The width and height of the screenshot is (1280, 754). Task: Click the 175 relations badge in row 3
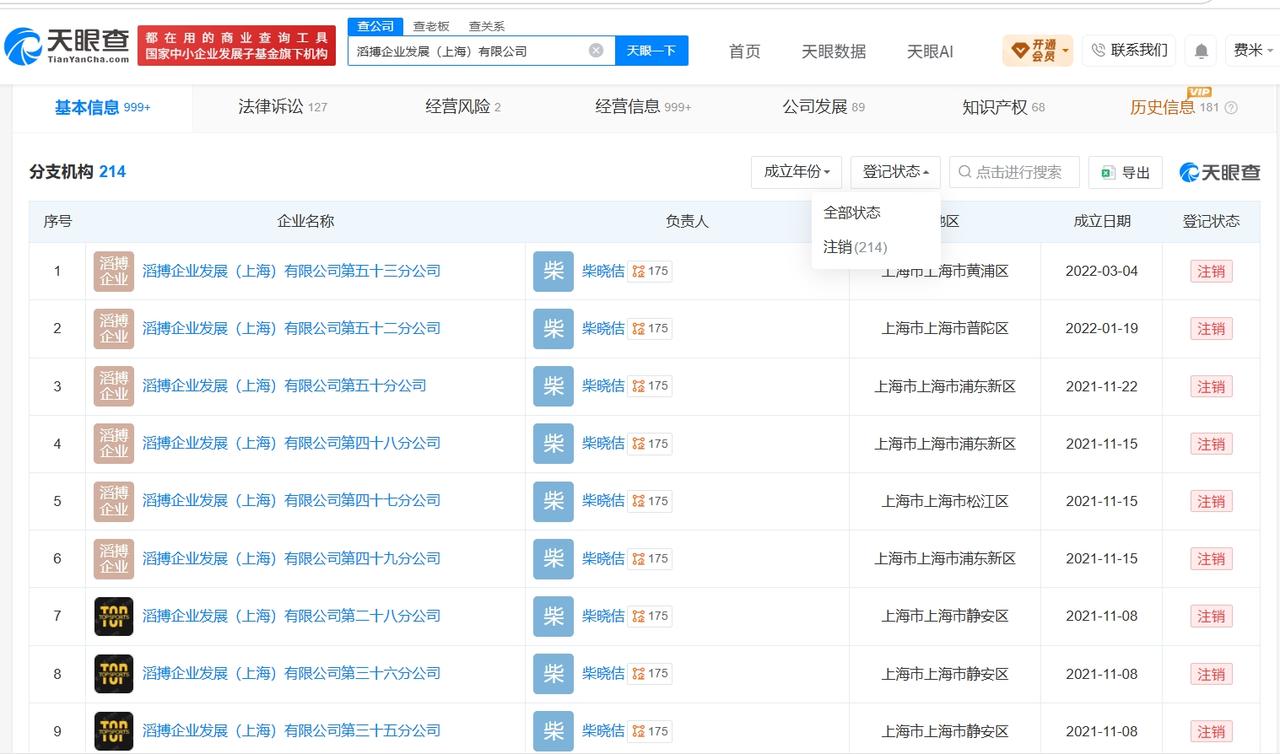pyautogui.click(x=650, y=386)
